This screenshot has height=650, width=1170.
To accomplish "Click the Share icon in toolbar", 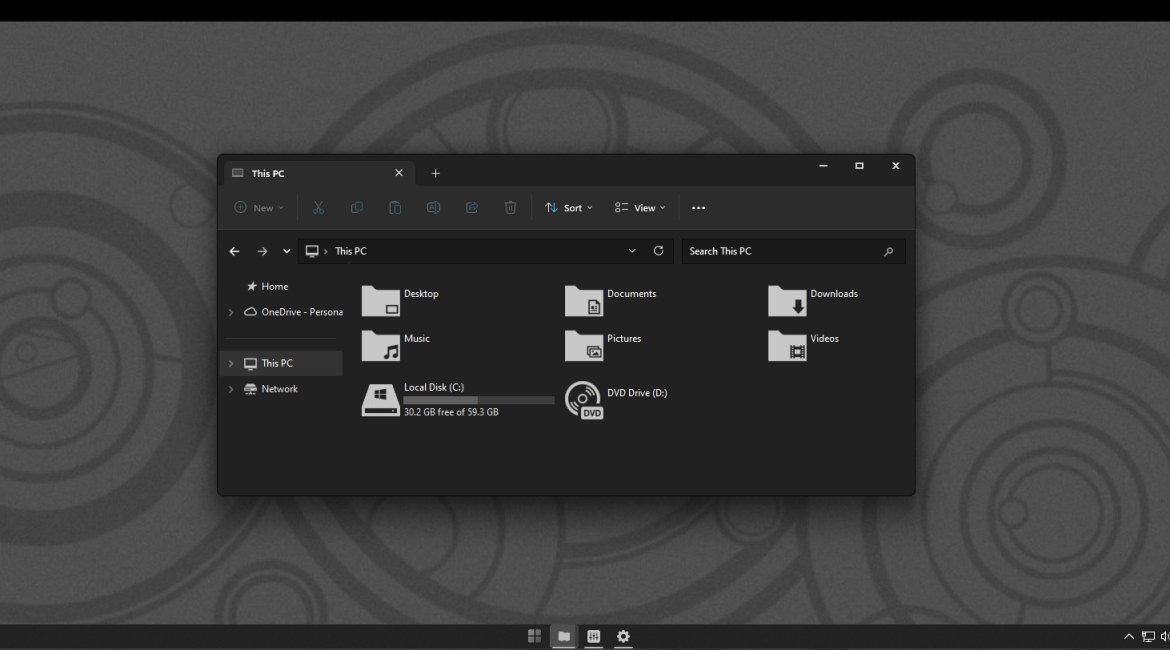I will 472,208.
